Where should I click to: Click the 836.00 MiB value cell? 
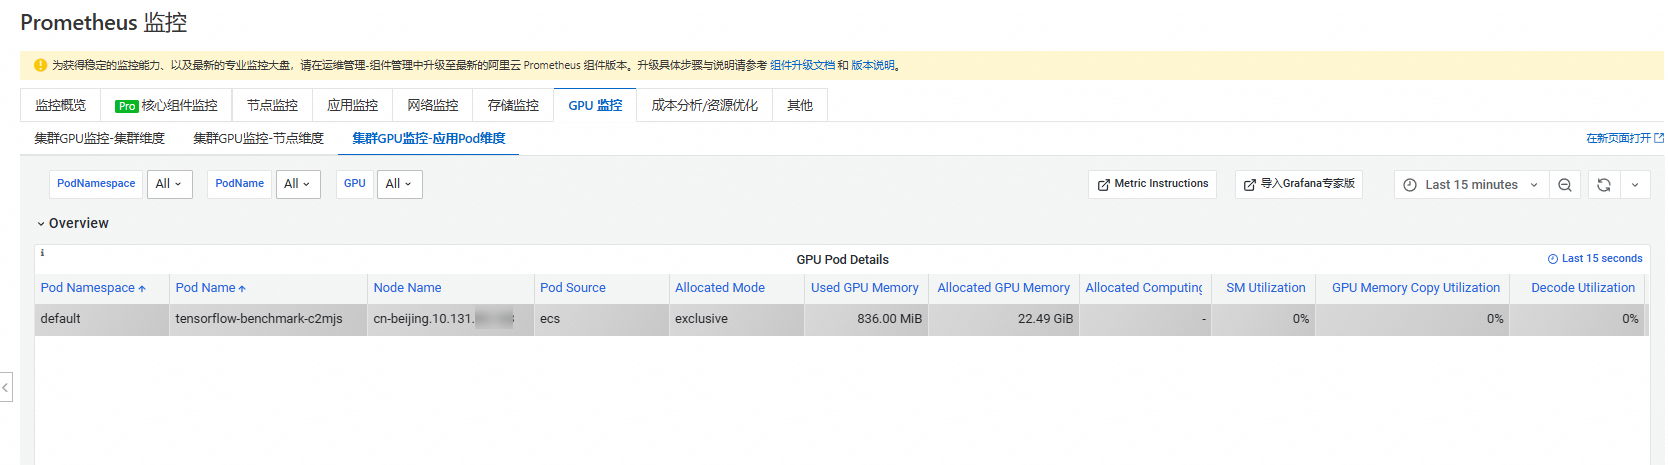point(866,320)
